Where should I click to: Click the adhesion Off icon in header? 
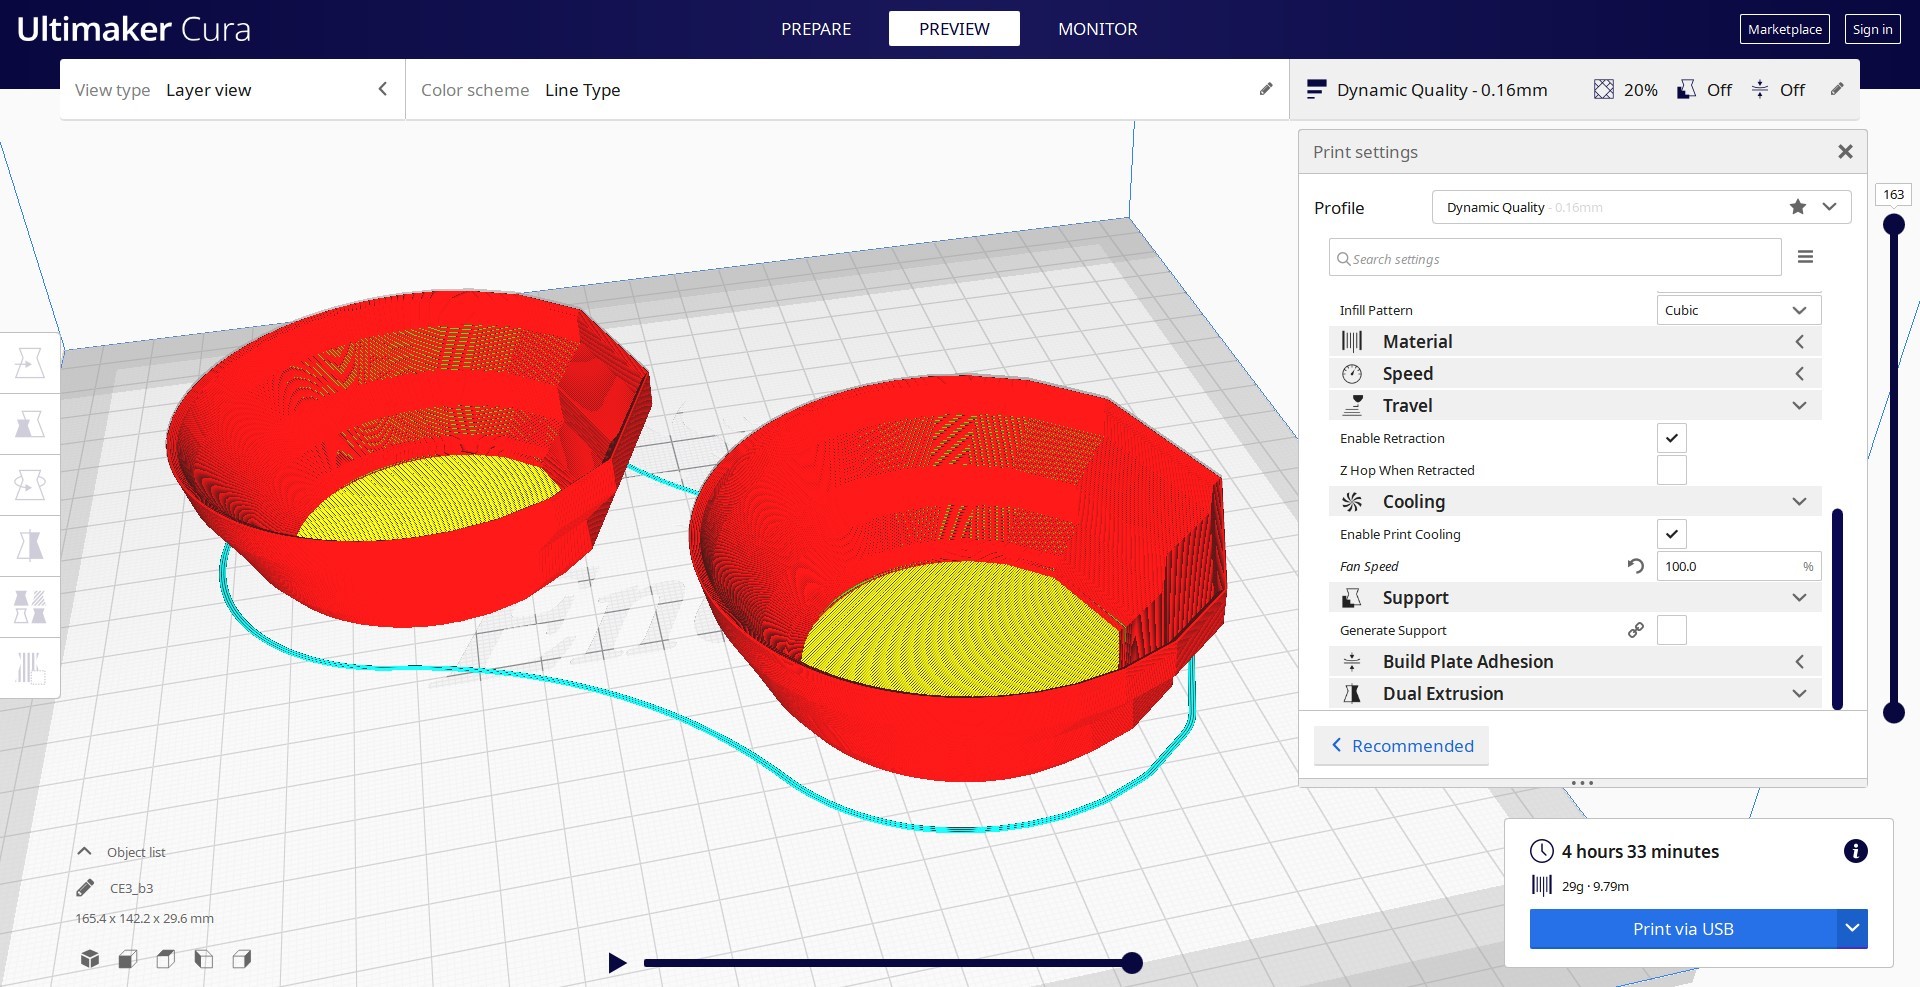tap(1760, 89)
